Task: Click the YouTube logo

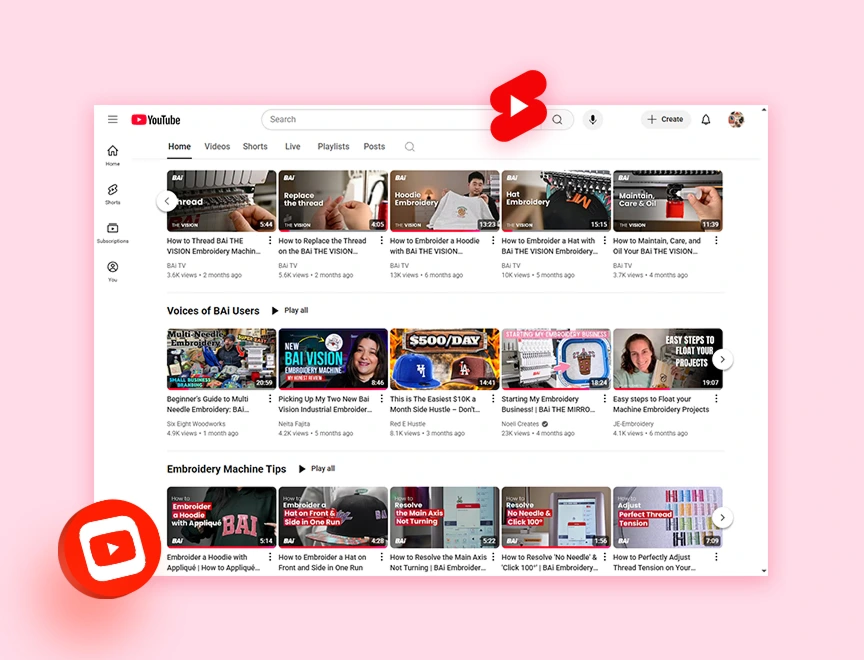Action: (156, 120)
